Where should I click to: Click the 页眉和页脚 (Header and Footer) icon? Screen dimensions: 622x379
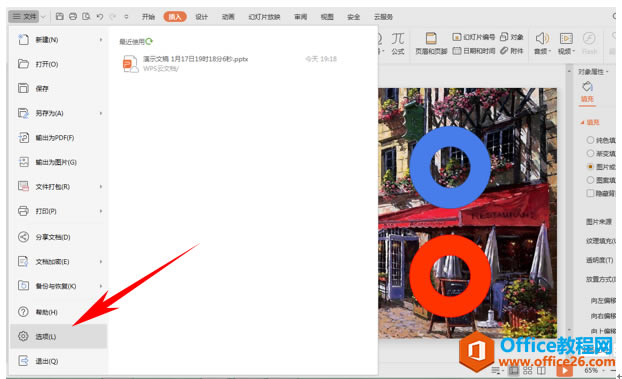point(431,43)
